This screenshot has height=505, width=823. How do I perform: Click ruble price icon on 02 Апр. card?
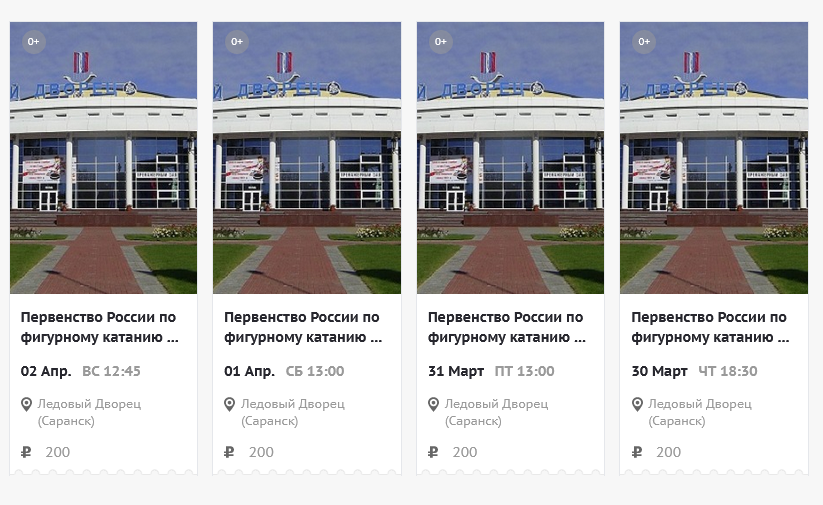coord(26,452)
